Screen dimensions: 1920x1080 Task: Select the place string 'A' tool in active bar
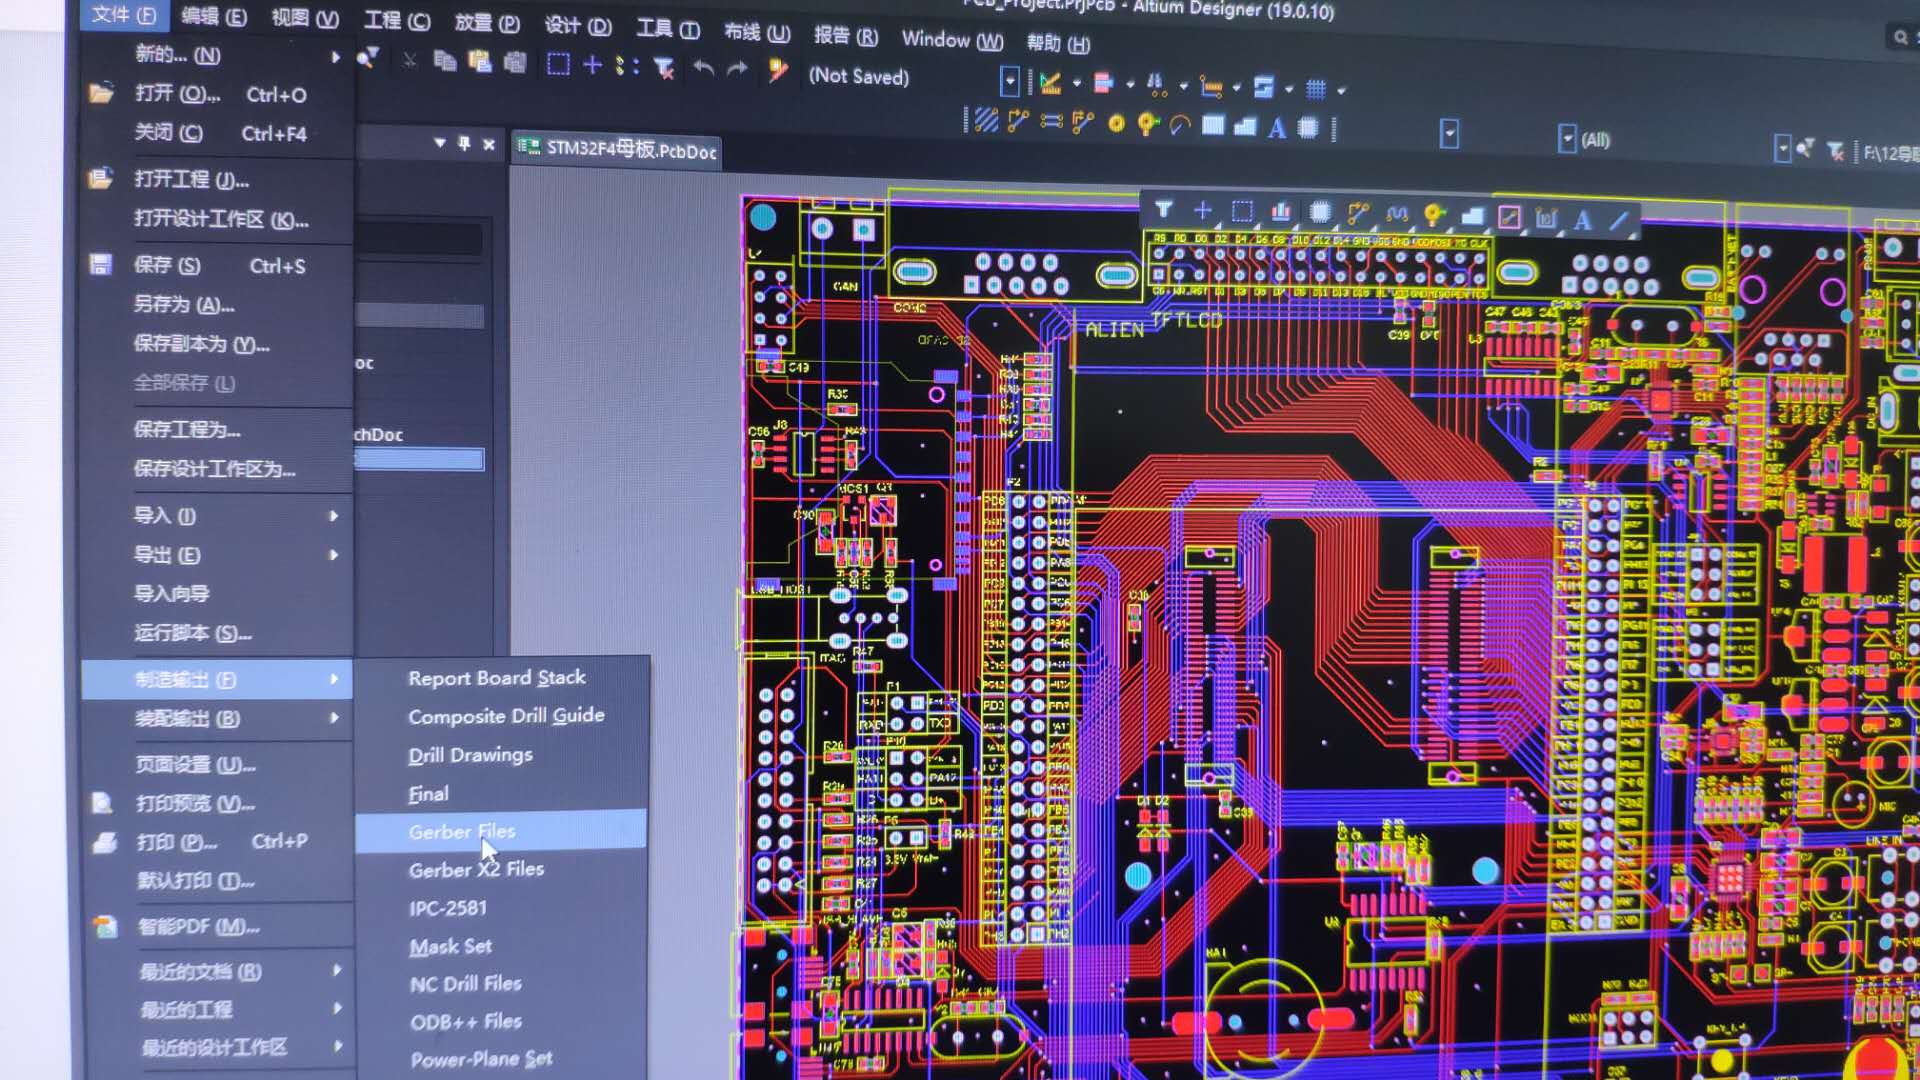pos(1582,220)
